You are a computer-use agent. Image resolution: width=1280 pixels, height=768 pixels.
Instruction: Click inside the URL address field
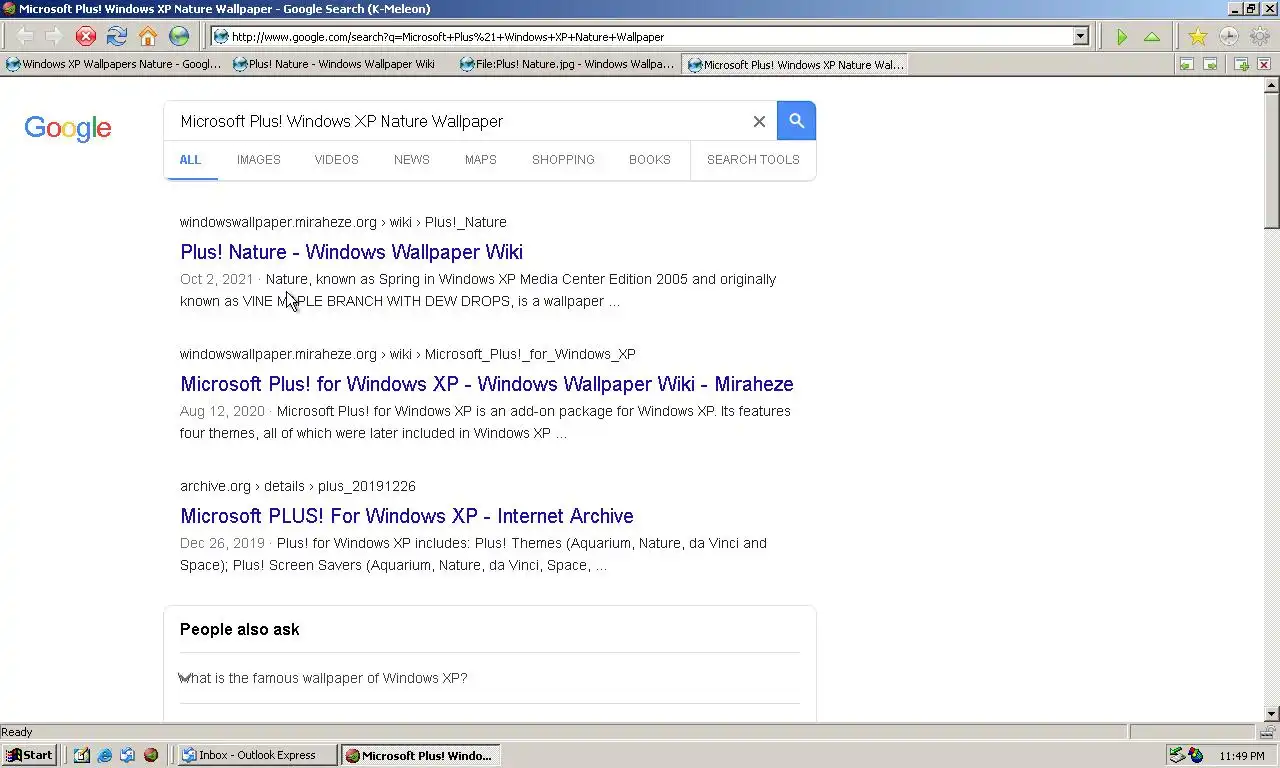pos(649,37)
